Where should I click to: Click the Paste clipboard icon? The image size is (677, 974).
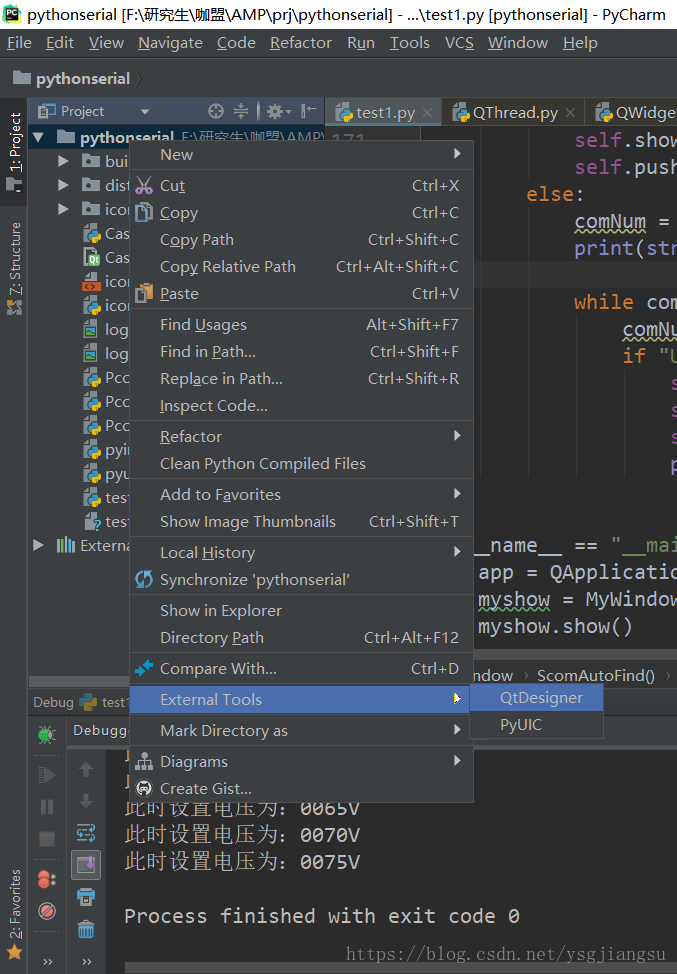(144, 293)
